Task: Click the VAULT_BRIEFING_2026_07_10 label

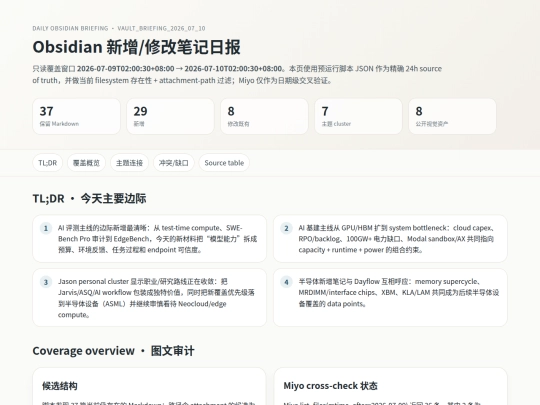Action: (161, 28)
